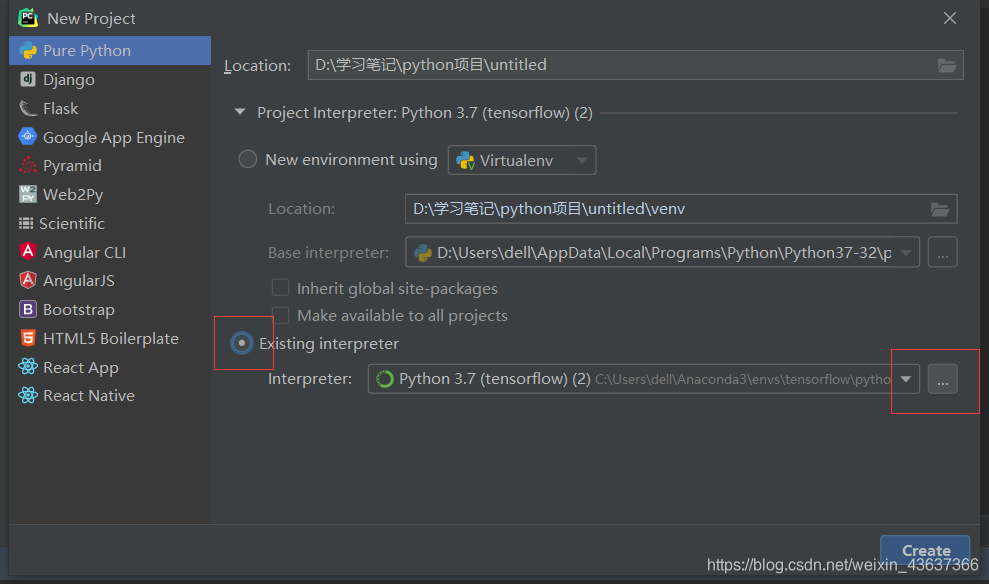Browse folder for project Location
The image size is (989, 584).
(x=946, y=65)
